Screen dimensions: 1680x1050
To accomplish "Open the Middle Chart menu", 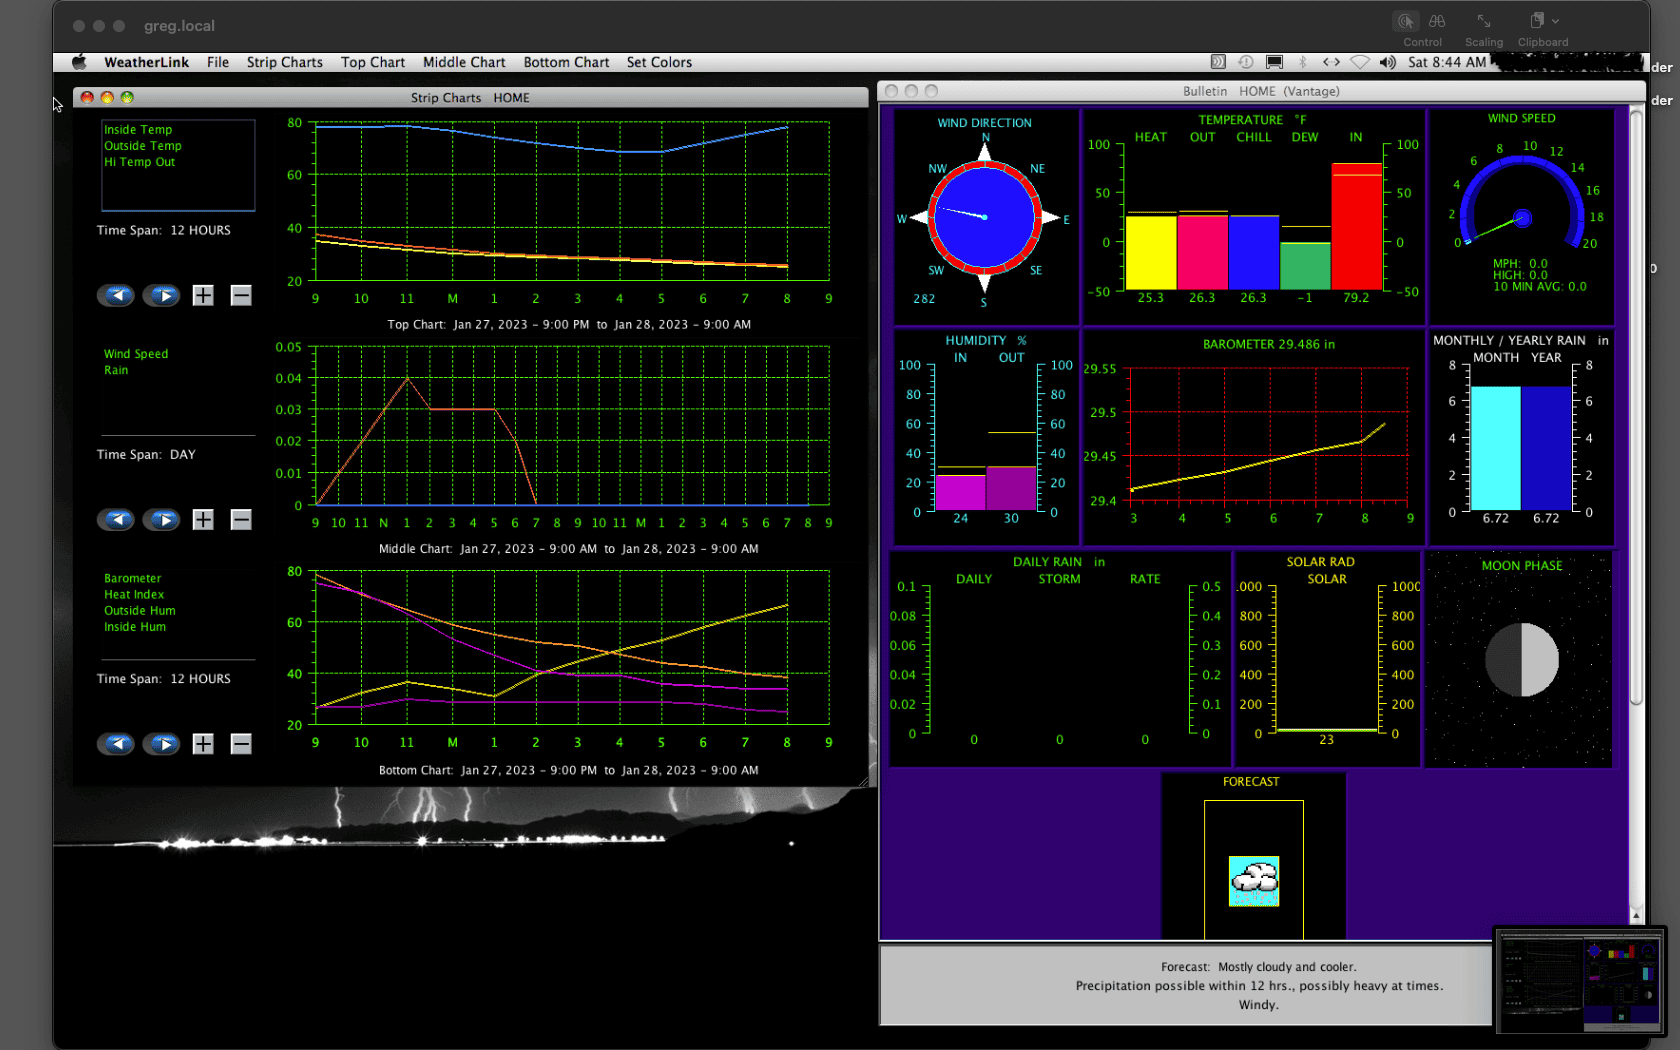I will [x=464, y=62].
